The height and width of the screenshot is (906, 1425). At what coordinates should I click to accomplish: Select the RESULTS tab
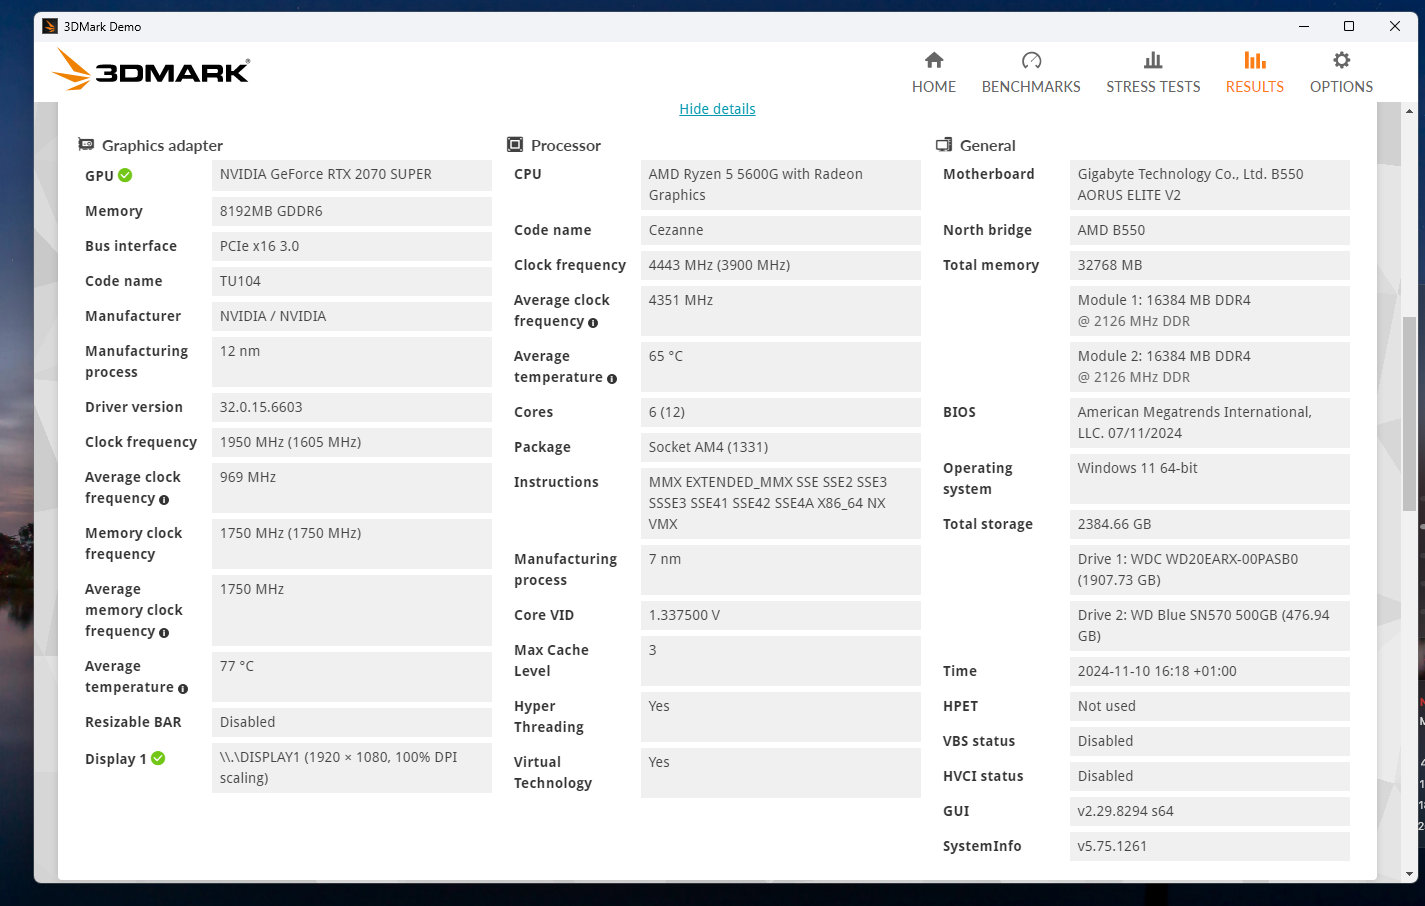point(1255,73)
